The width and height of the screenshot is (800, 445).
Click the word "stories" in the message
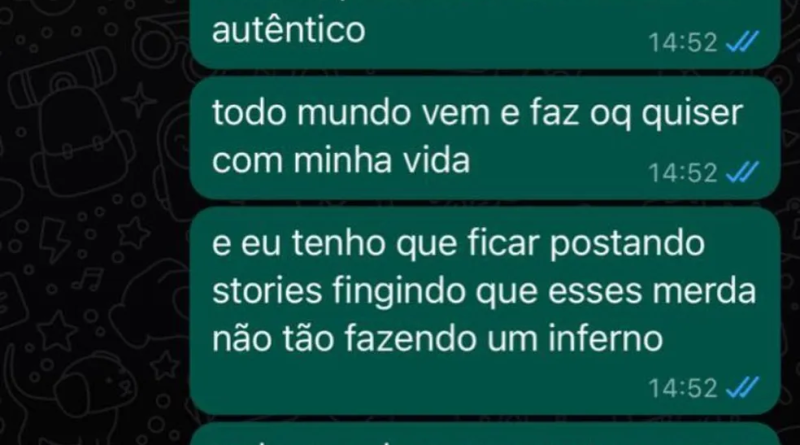pos(267,291)
